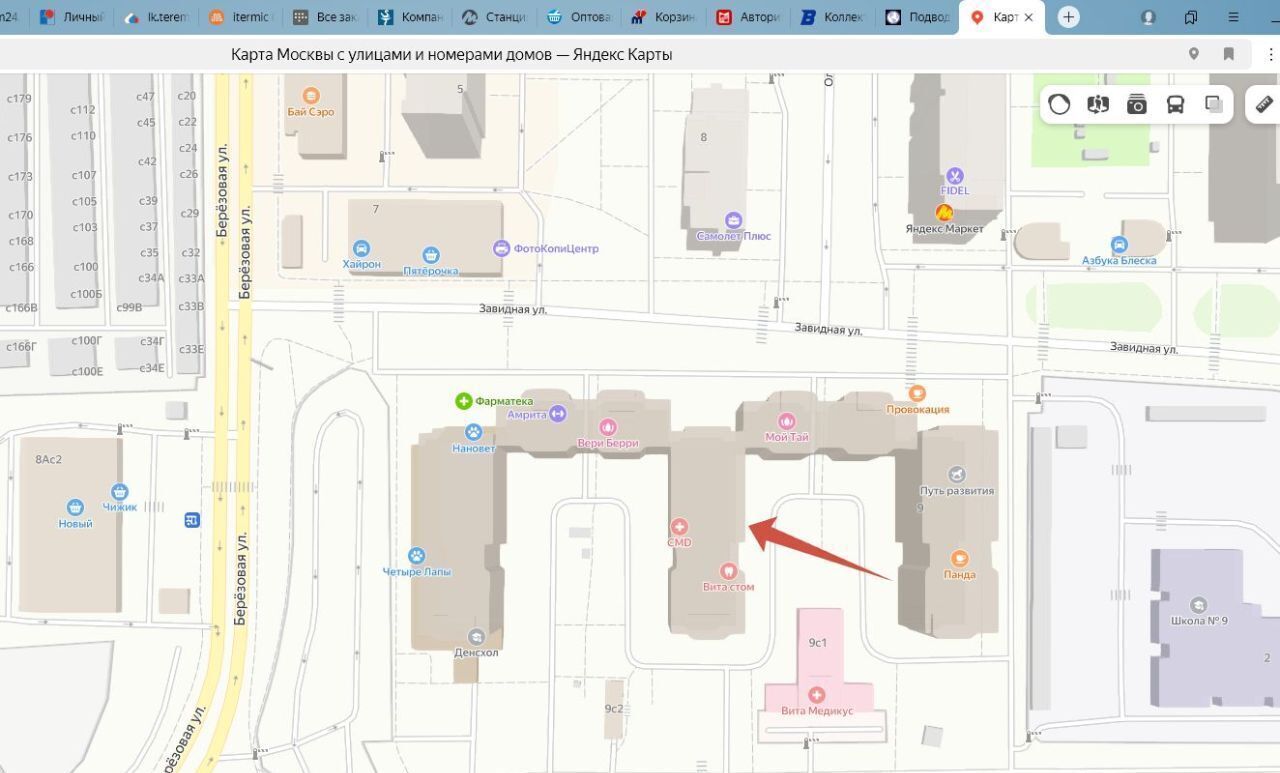The width and height of the screenshot is (1280, 773).
Task: Bookmark this page via the flag icon
Action: click(x=1229, y=54)
